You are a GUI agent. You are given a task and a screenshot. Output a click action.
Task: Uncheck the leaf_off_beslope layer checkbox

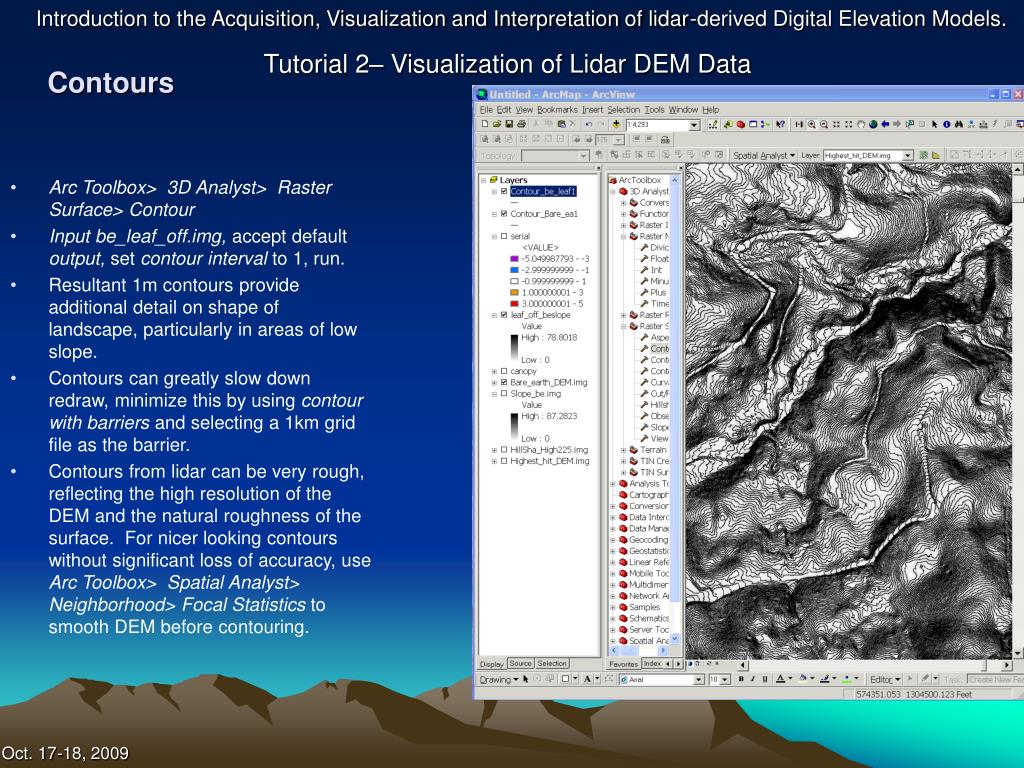504,315
